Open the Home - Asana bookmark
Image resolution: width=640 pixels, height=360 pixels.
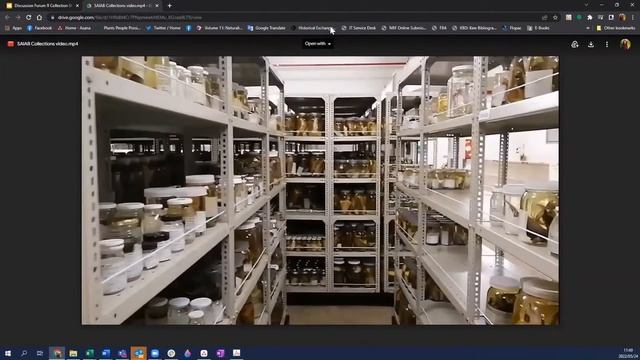click(74, 28)
